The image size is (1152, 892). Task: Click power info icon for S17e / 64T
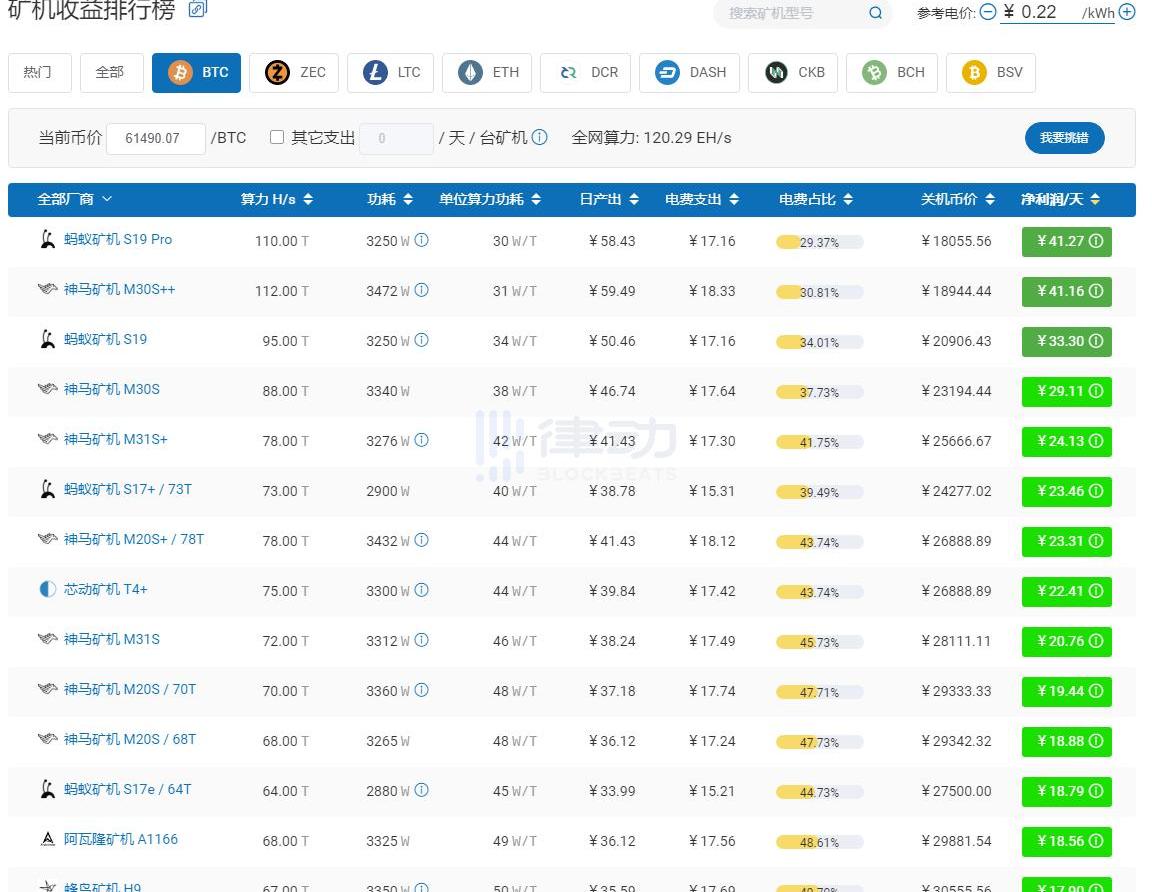[422, 790]
